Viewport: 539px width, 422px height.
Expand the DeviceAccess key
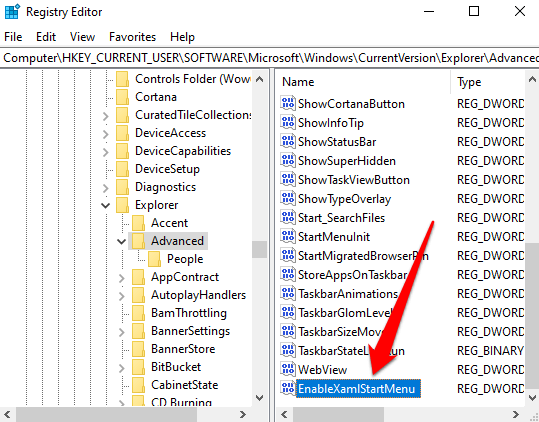pos(106,134)
